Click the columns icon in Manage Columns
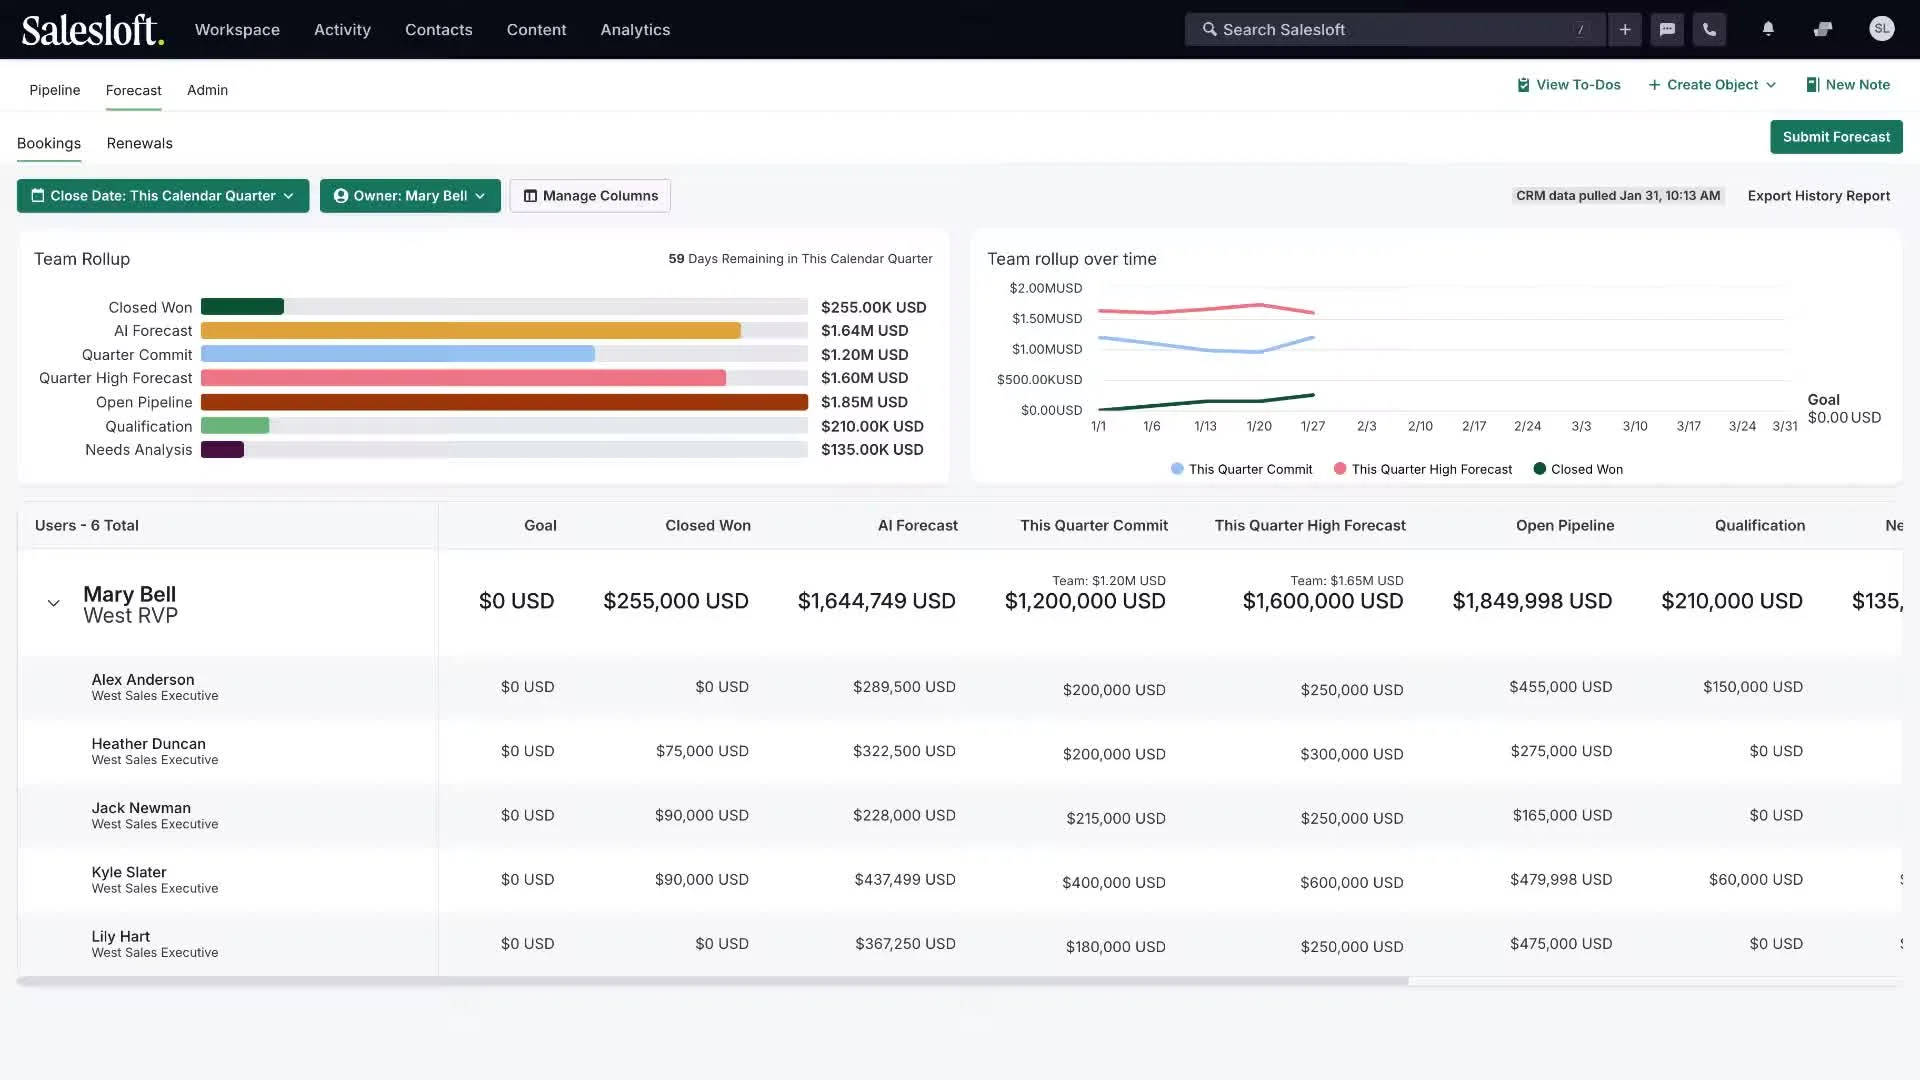Screen dimensions: 1920x1080 [x=531, y=196]
